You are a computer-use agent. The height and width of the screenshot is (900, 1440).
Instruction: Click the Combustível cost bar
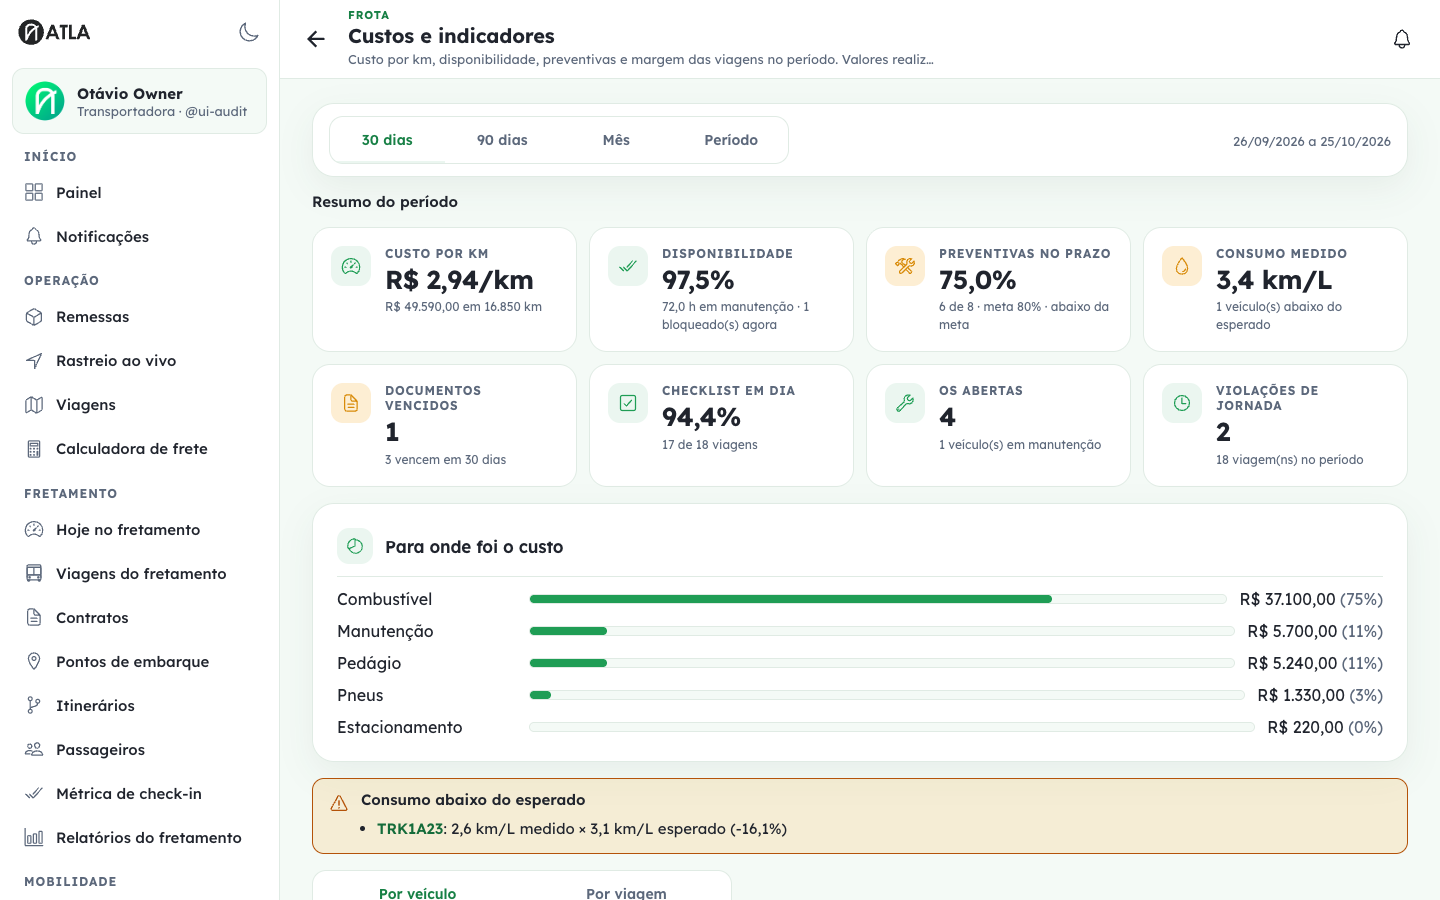[878, 599]
